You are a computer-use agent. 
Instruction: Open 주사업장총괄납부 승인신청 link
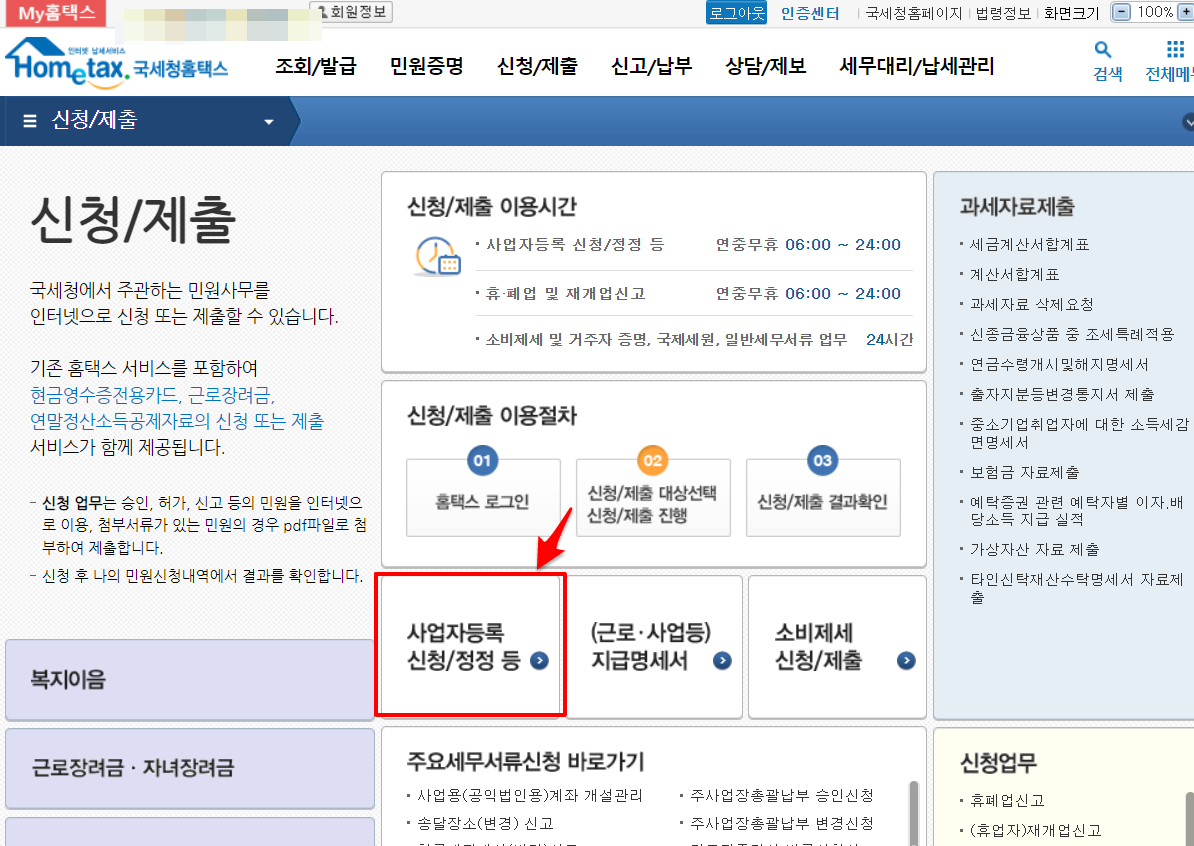tap(781, 796)
